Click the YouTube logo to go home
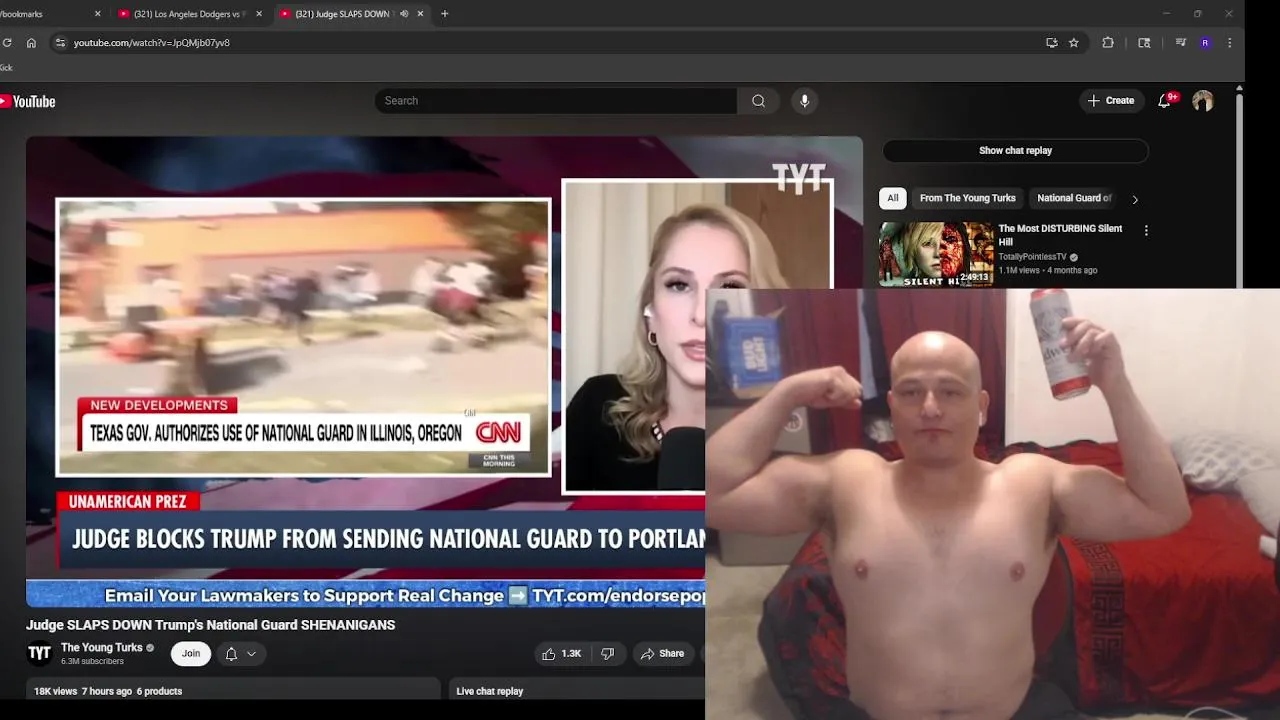1280x720 pixels. point(28,101)
